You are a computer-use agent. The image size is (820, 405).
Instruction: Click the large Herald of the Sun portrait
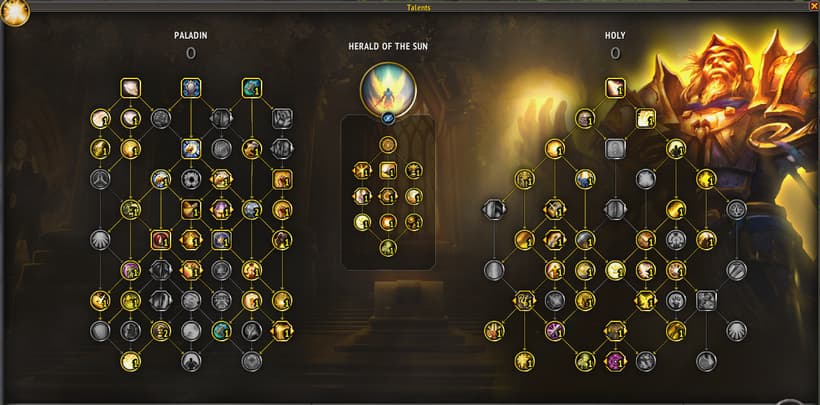[388, 91]
